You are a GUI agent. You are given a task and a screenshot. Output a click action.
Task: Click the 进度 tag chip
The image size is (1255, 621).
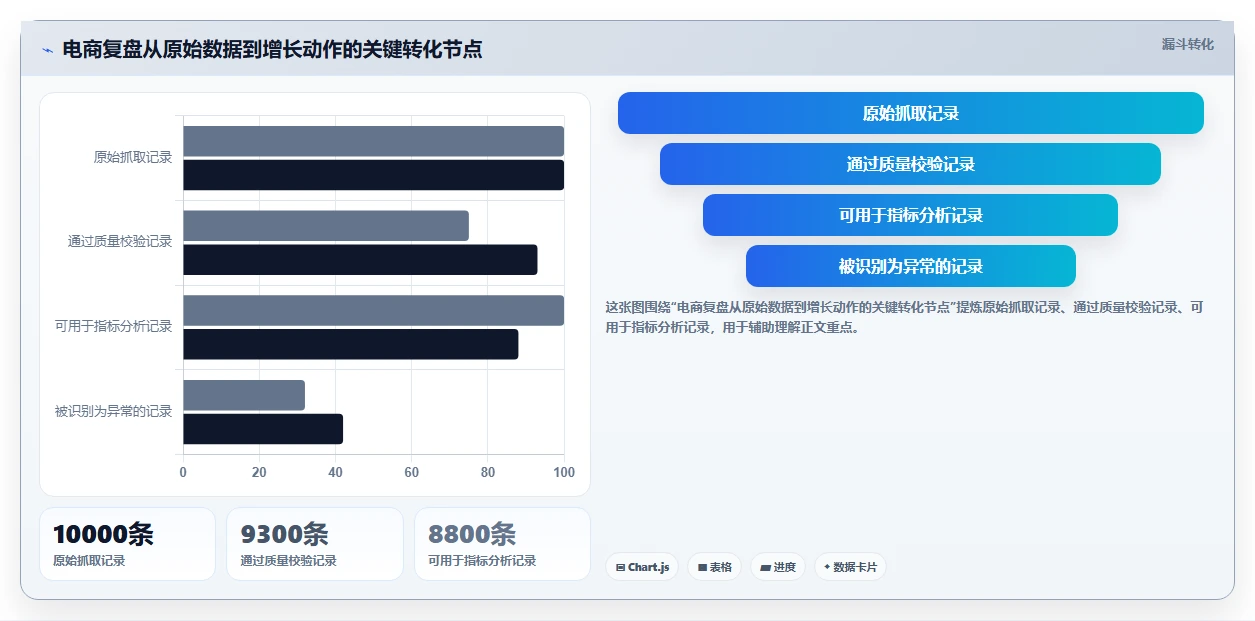[x=778, y=567]
